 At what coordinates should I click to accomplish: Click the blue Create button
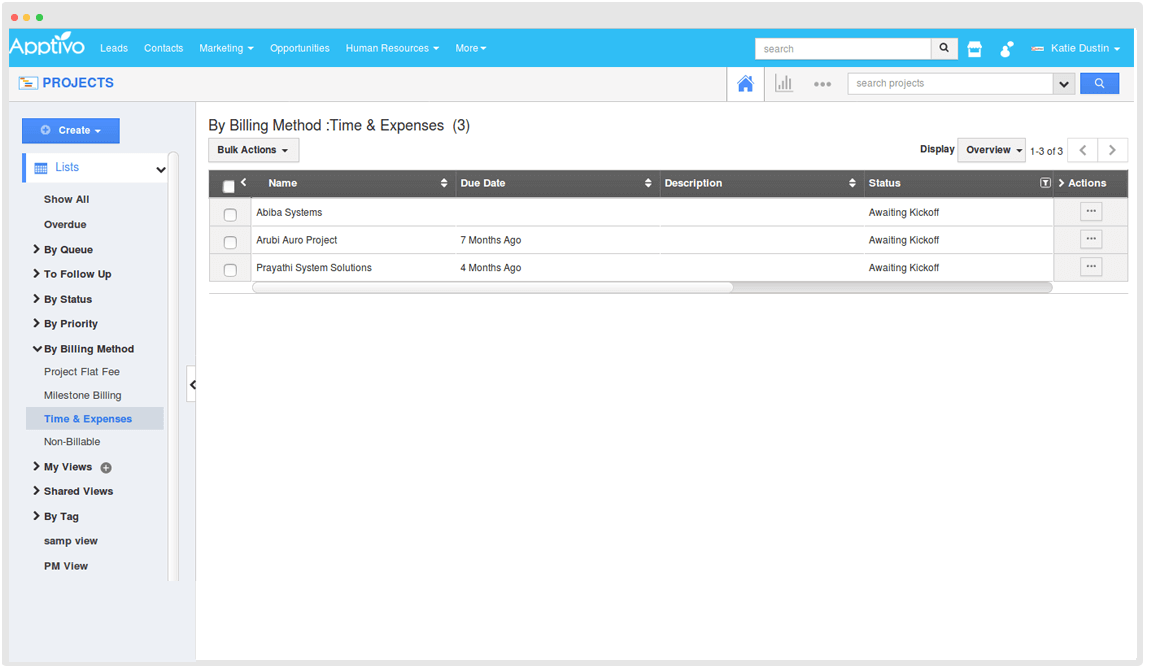pos(71,131)
